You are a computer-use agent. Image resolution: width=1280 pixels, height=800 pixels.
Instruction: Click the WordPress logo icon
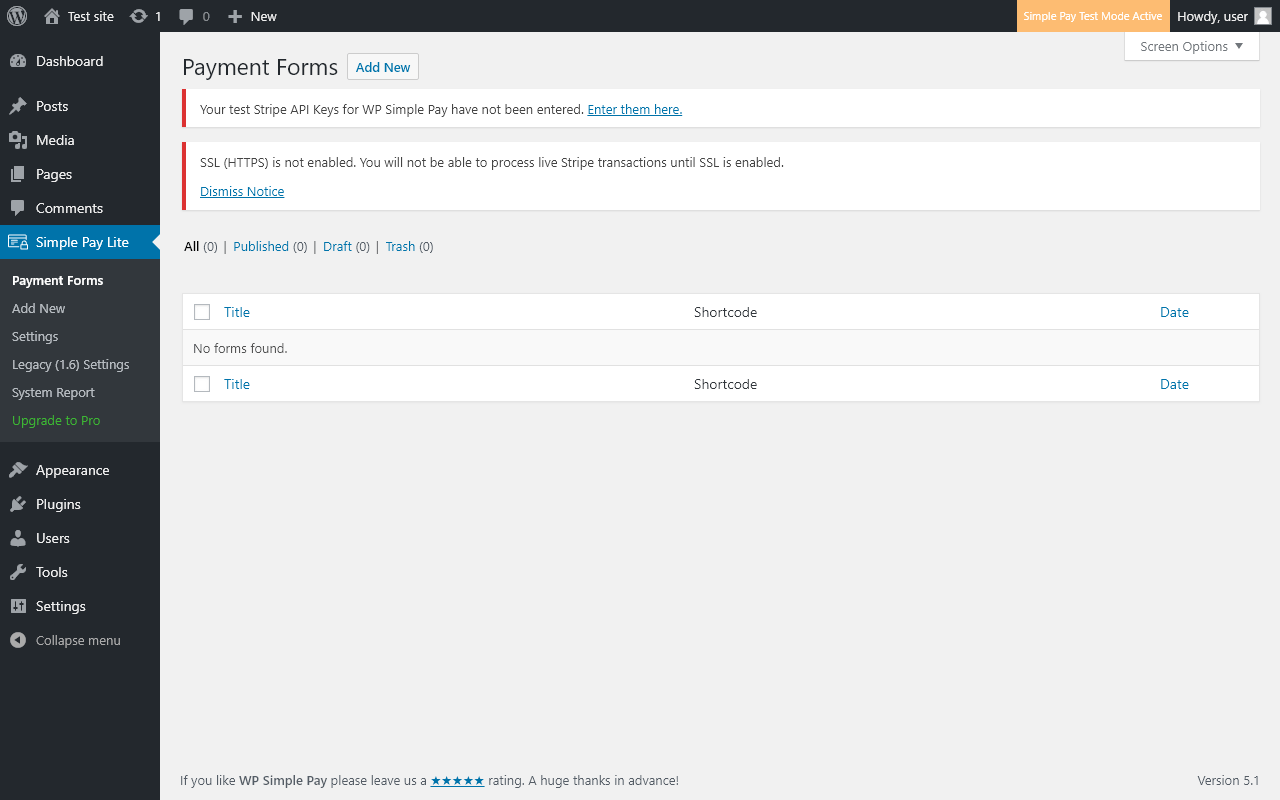(17, 16)
